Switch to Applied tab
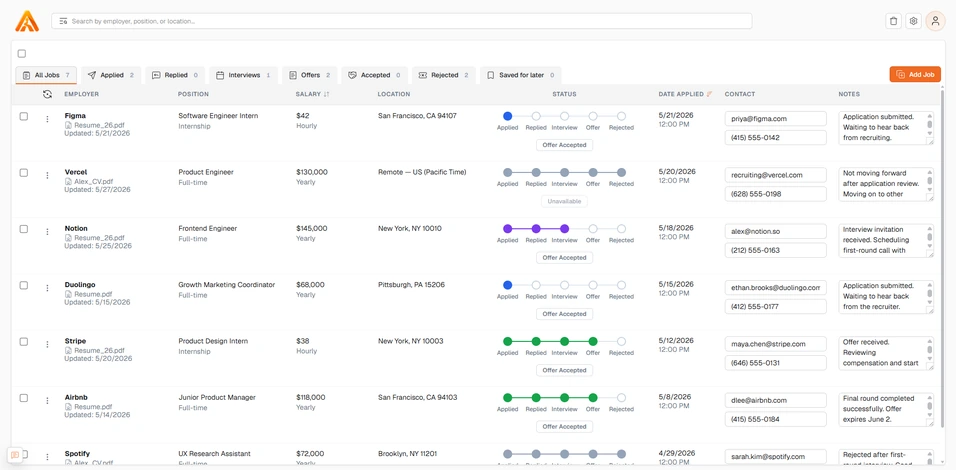This screenshot has height=470, width=956. tap(111, 75)
